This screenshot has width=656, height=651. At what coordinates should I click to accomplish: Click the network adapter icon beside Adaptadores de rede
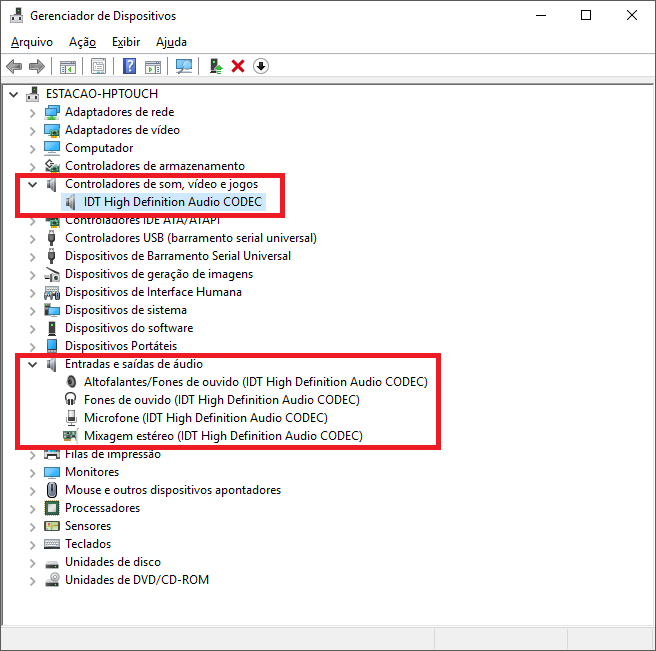click(52, 112)
